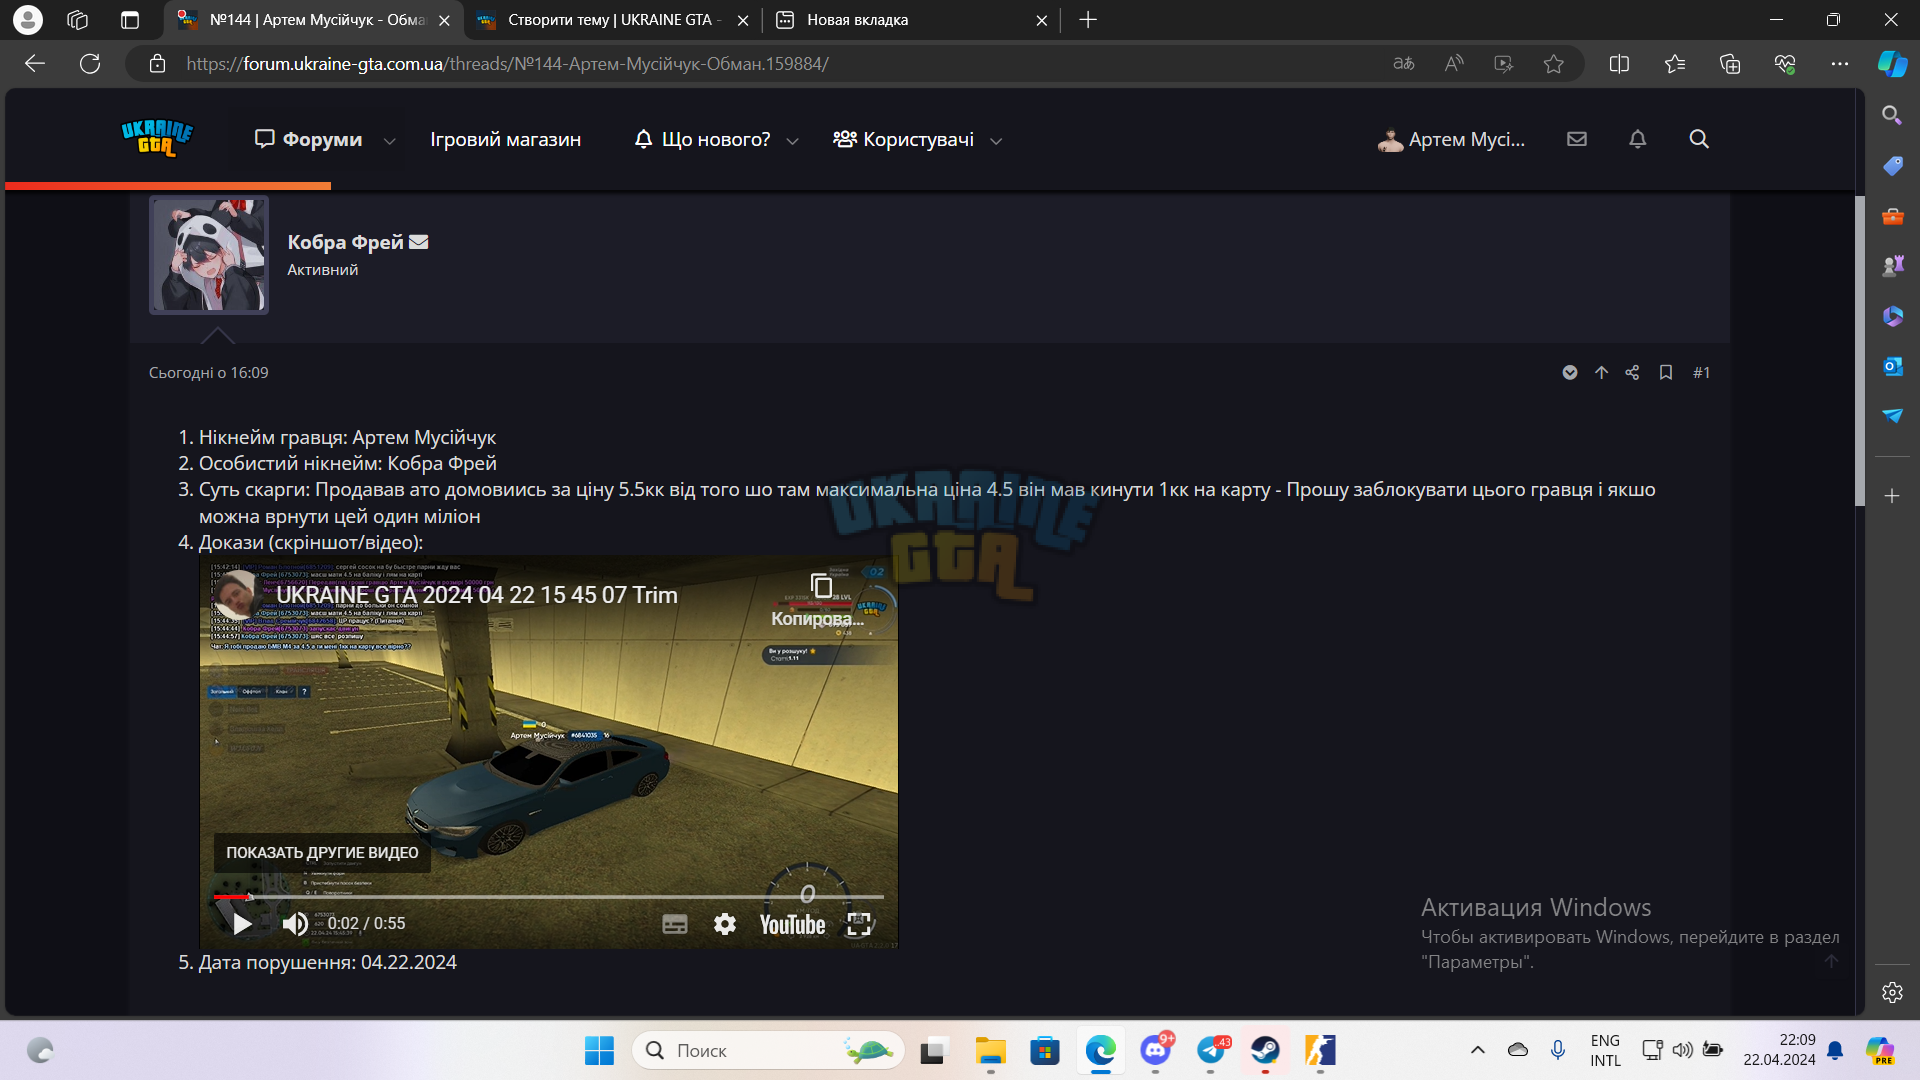The height and width of the screenshot is (1080, 1920).
Task: Open forum search magnifier icon
Action: (1699, 139)
